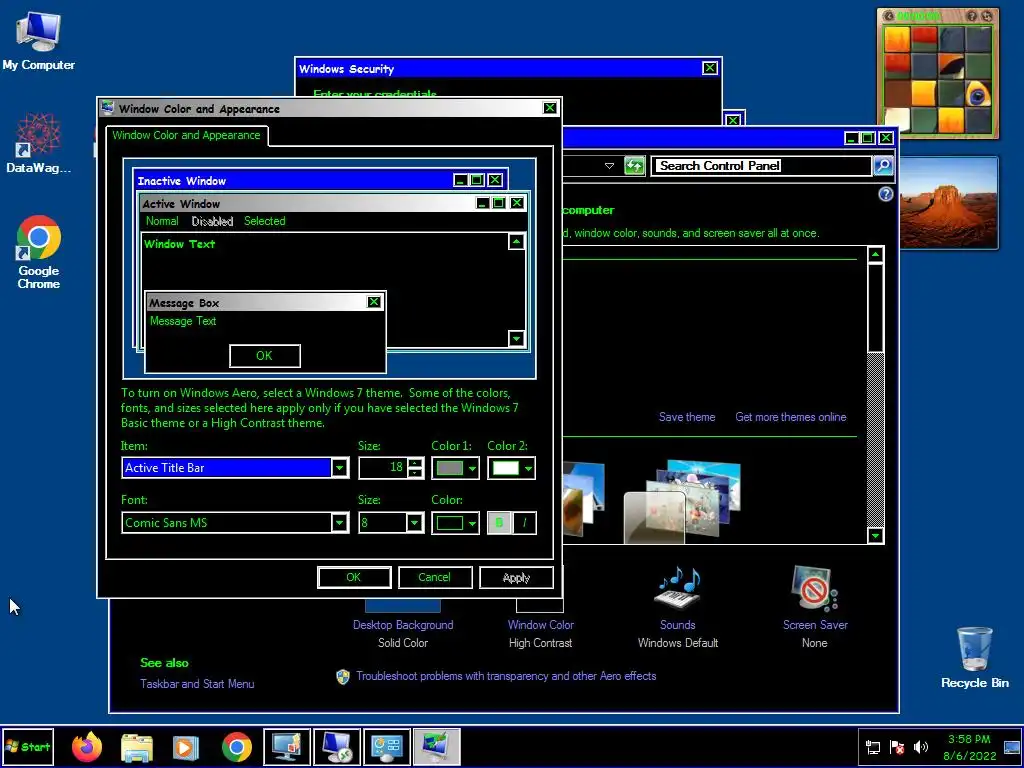Expand the Font dropdown showing Comic Sans MS

(x=340, y=522)
